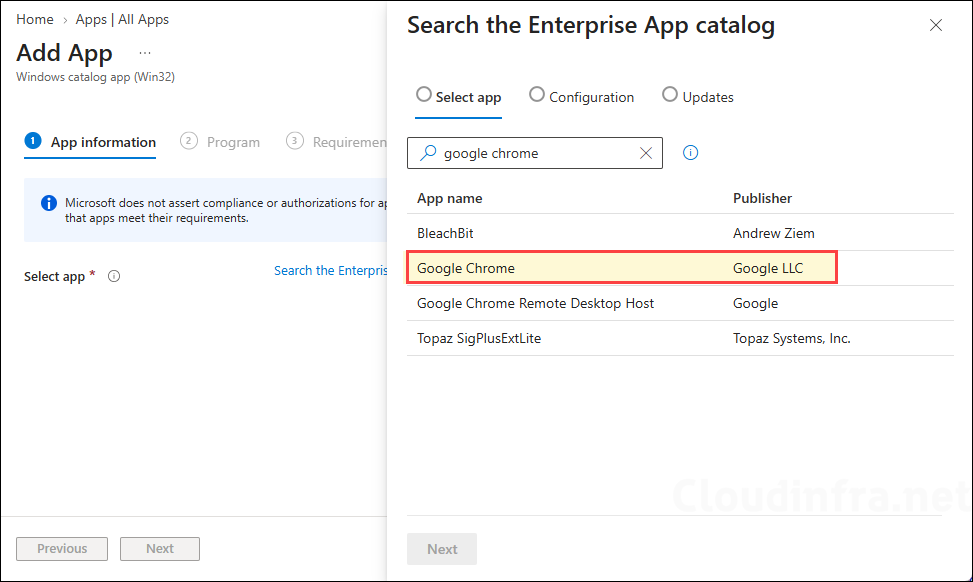Viewport: 973px width, 582px height.
Task: Click the search magnifier icon
Action: click(x=428, y=153)
